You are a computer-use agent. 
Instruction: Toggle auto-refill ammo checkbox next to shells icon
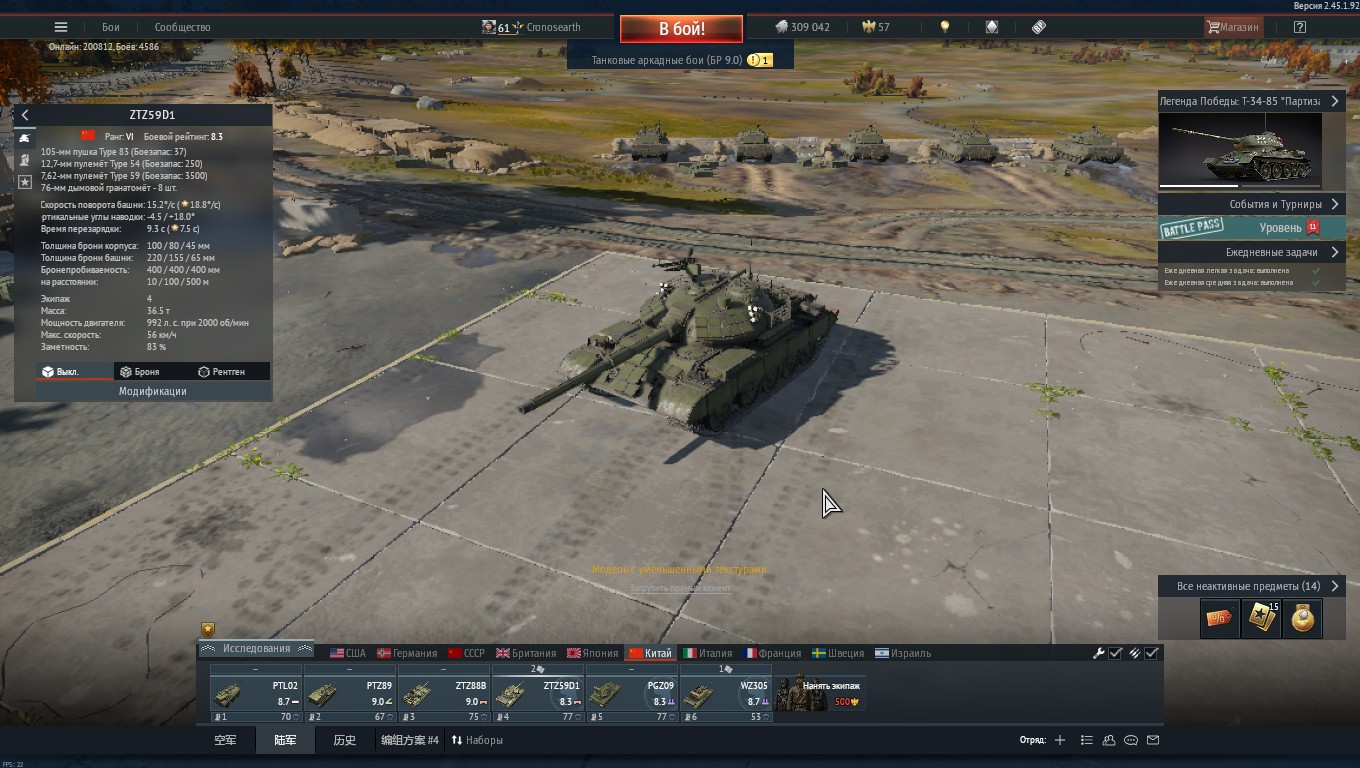(x=1152, y=653)
